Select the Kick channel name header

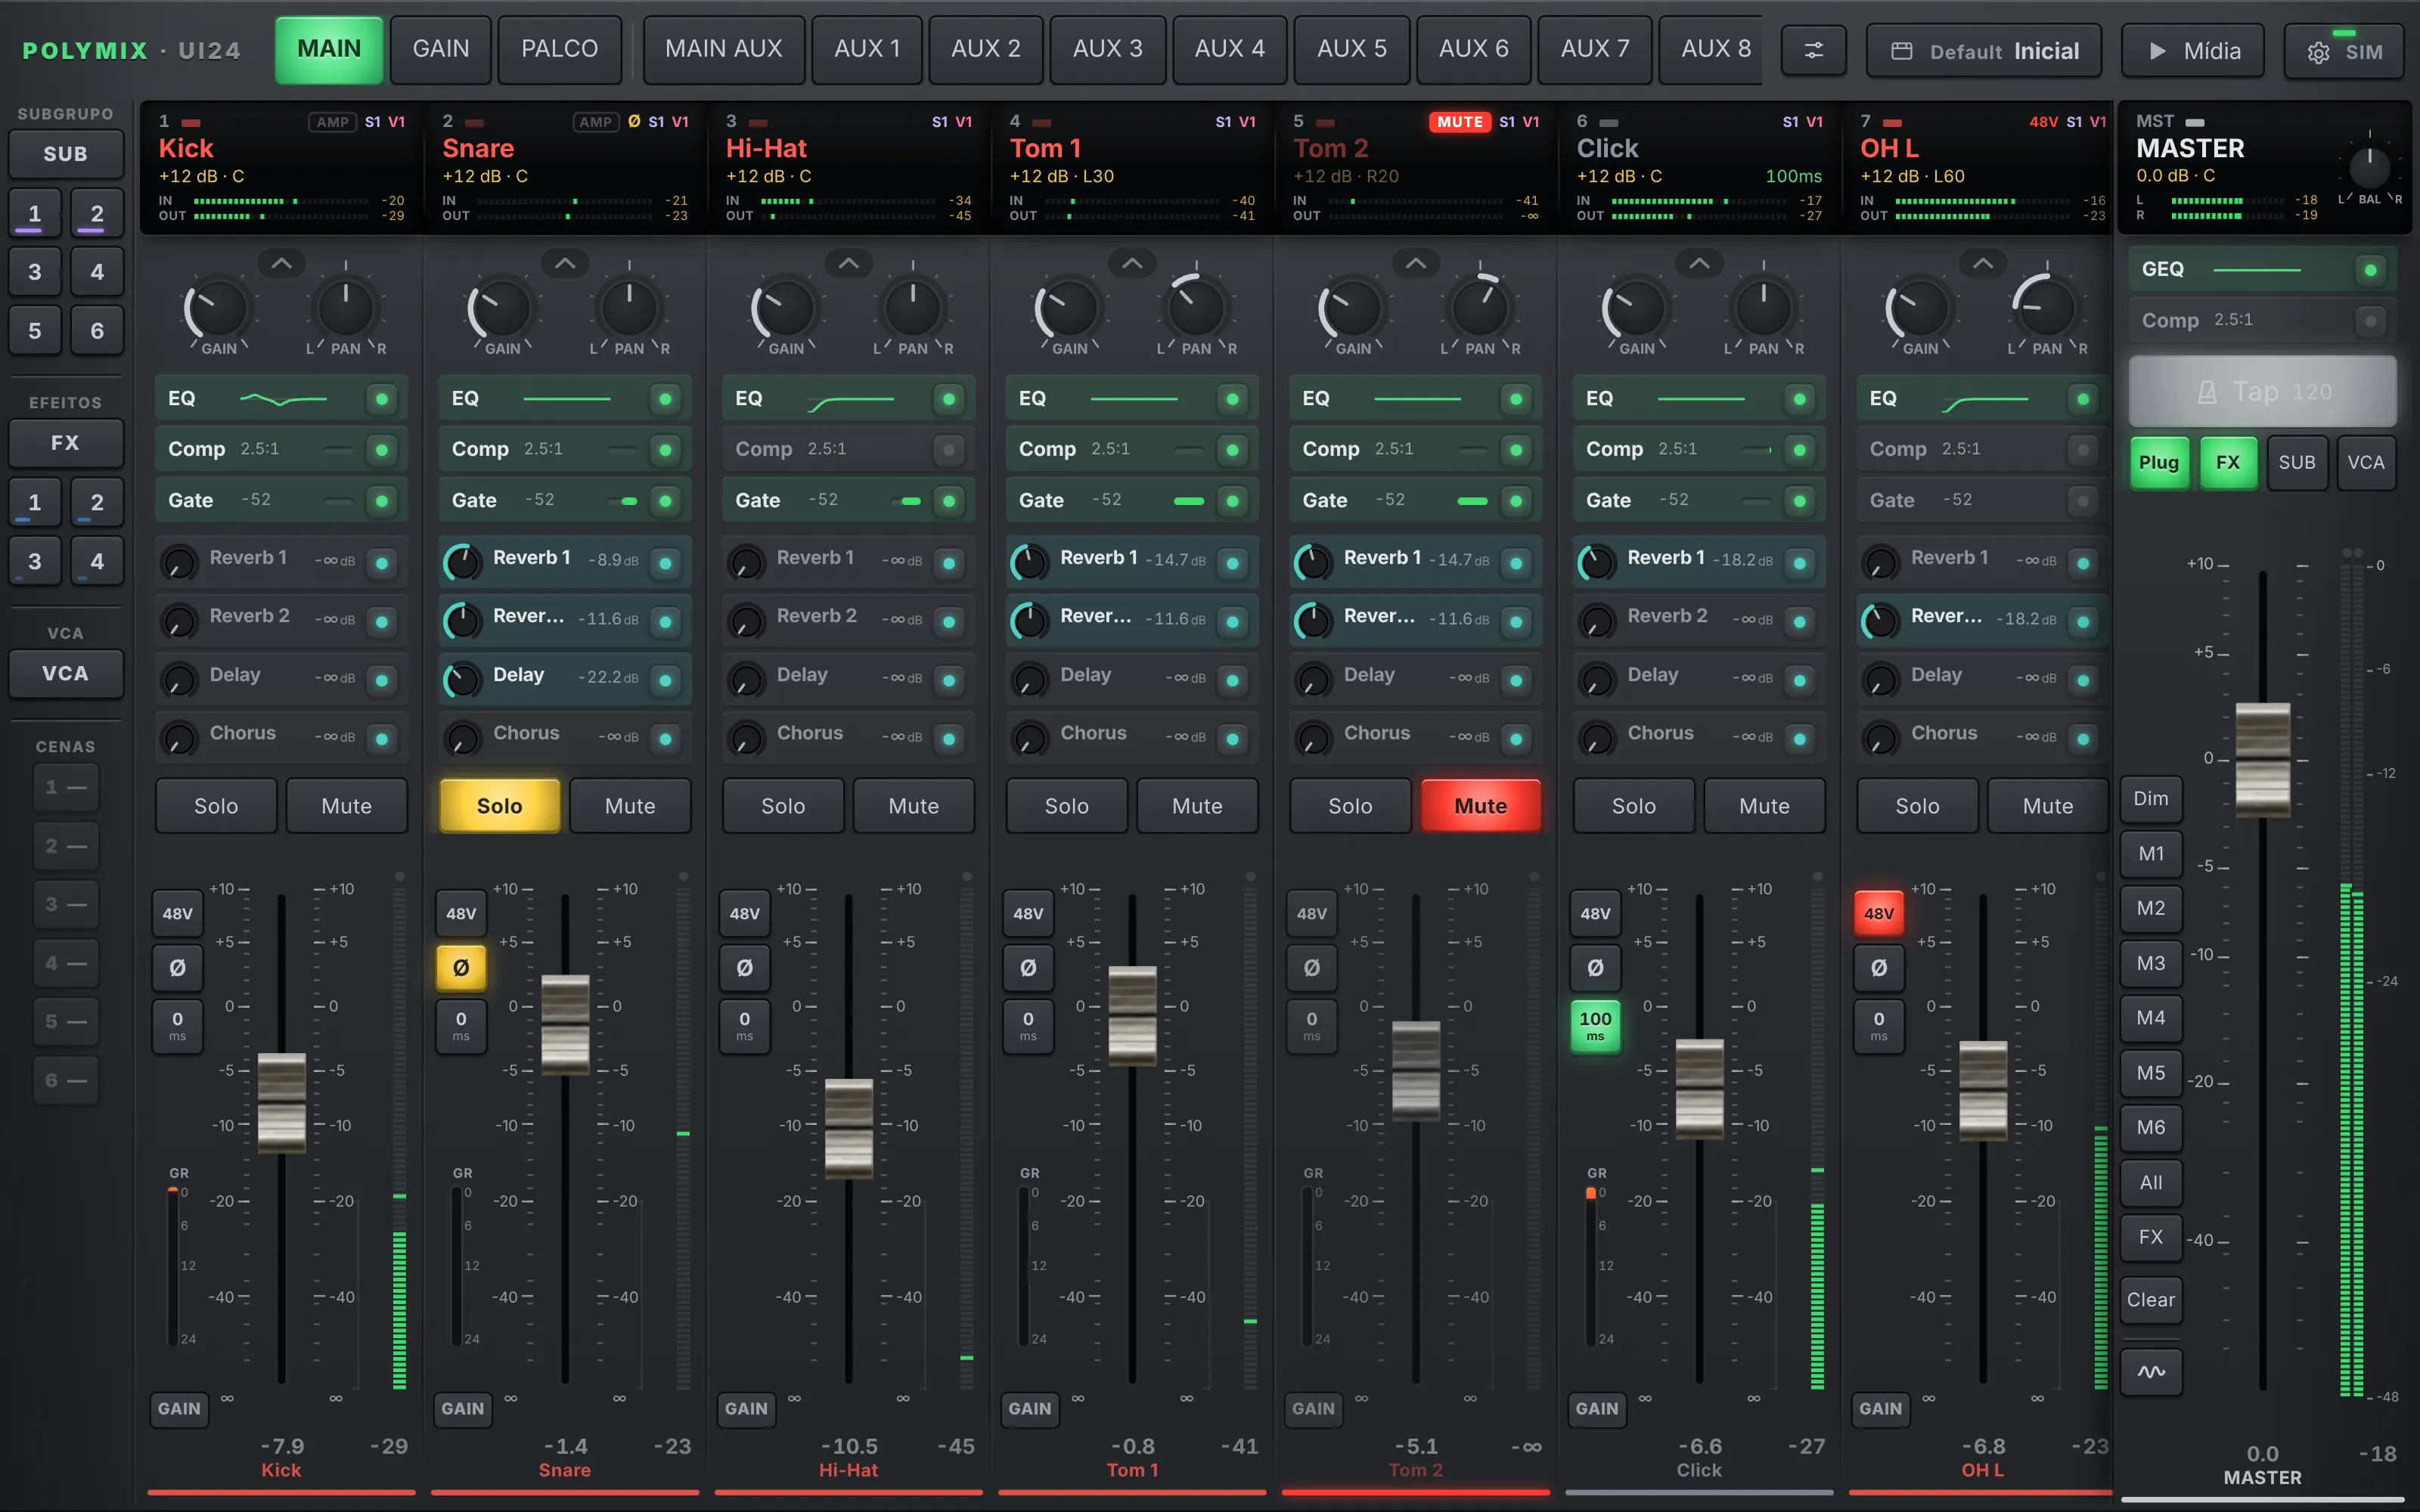click(x=186, y=149)
